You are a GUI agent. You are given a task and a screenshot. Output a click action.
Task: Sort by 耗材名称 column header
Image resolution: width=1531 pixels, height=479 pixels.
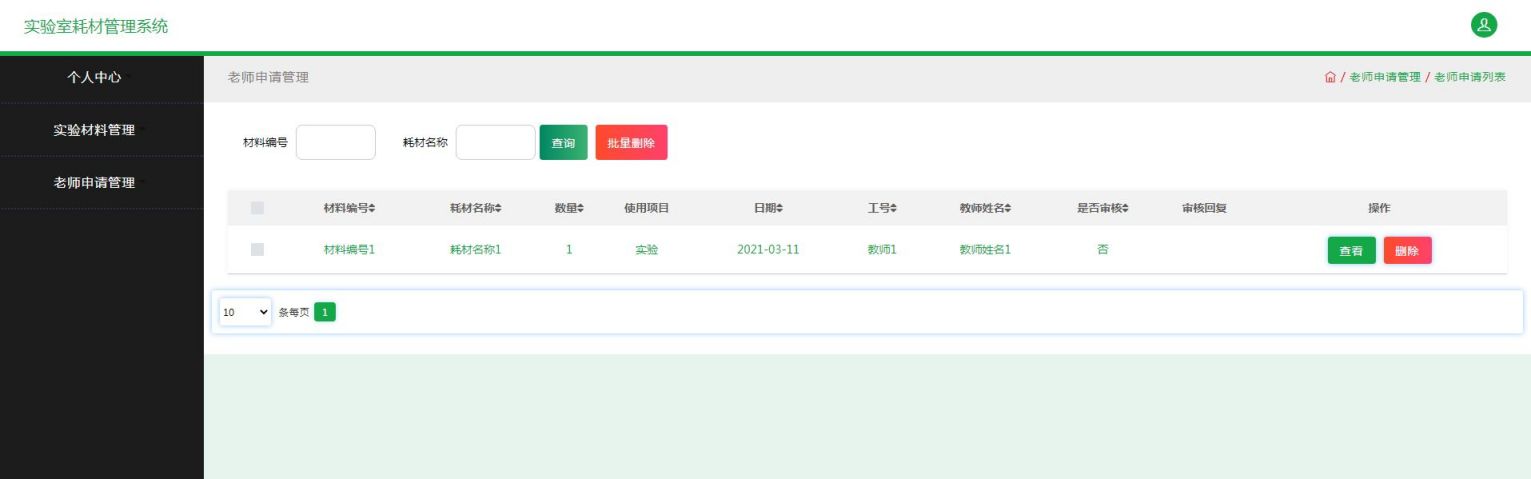[x=475, y=208]
